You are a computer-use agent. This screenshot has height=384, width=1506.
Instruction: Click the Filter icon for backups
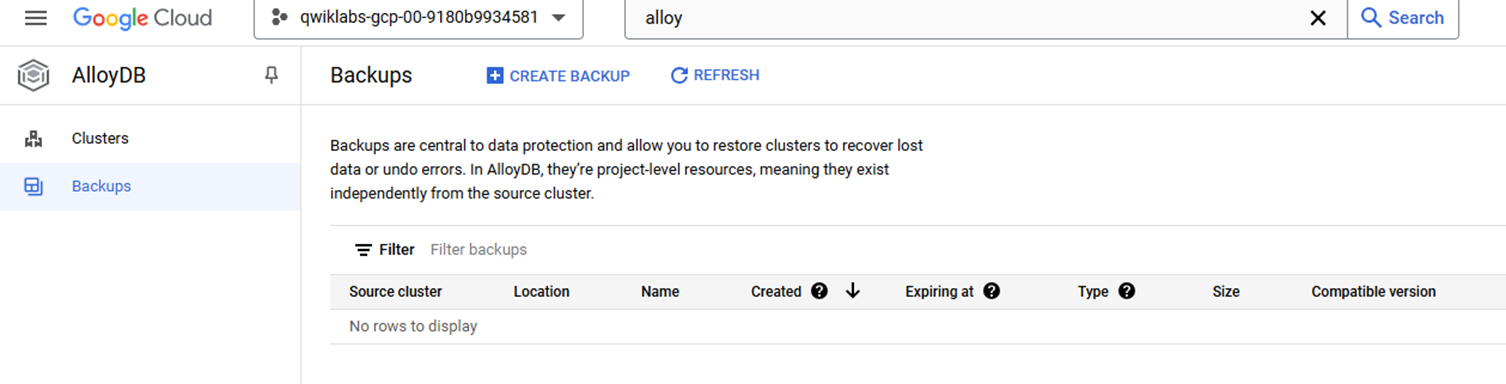(363, 250)
